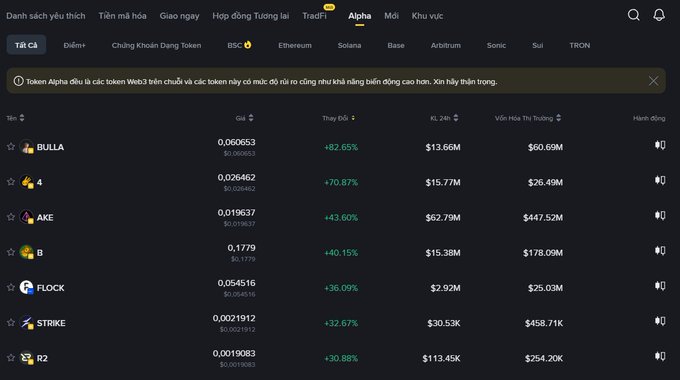
Task: Favorite the R2 token star
Action: pos(11,358)
